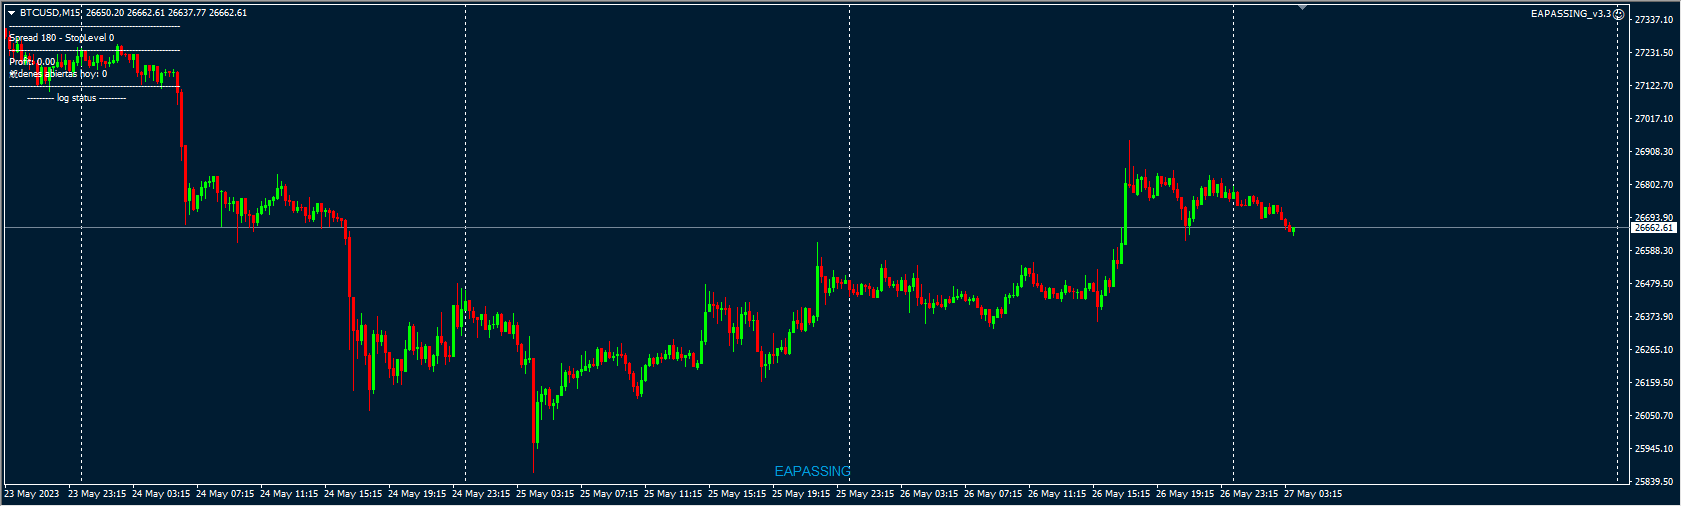Viewport: 1682px width, 507px height.
Task: Click the 'abiertas hoy: 0' orders label
Action: tap(76, 74)
